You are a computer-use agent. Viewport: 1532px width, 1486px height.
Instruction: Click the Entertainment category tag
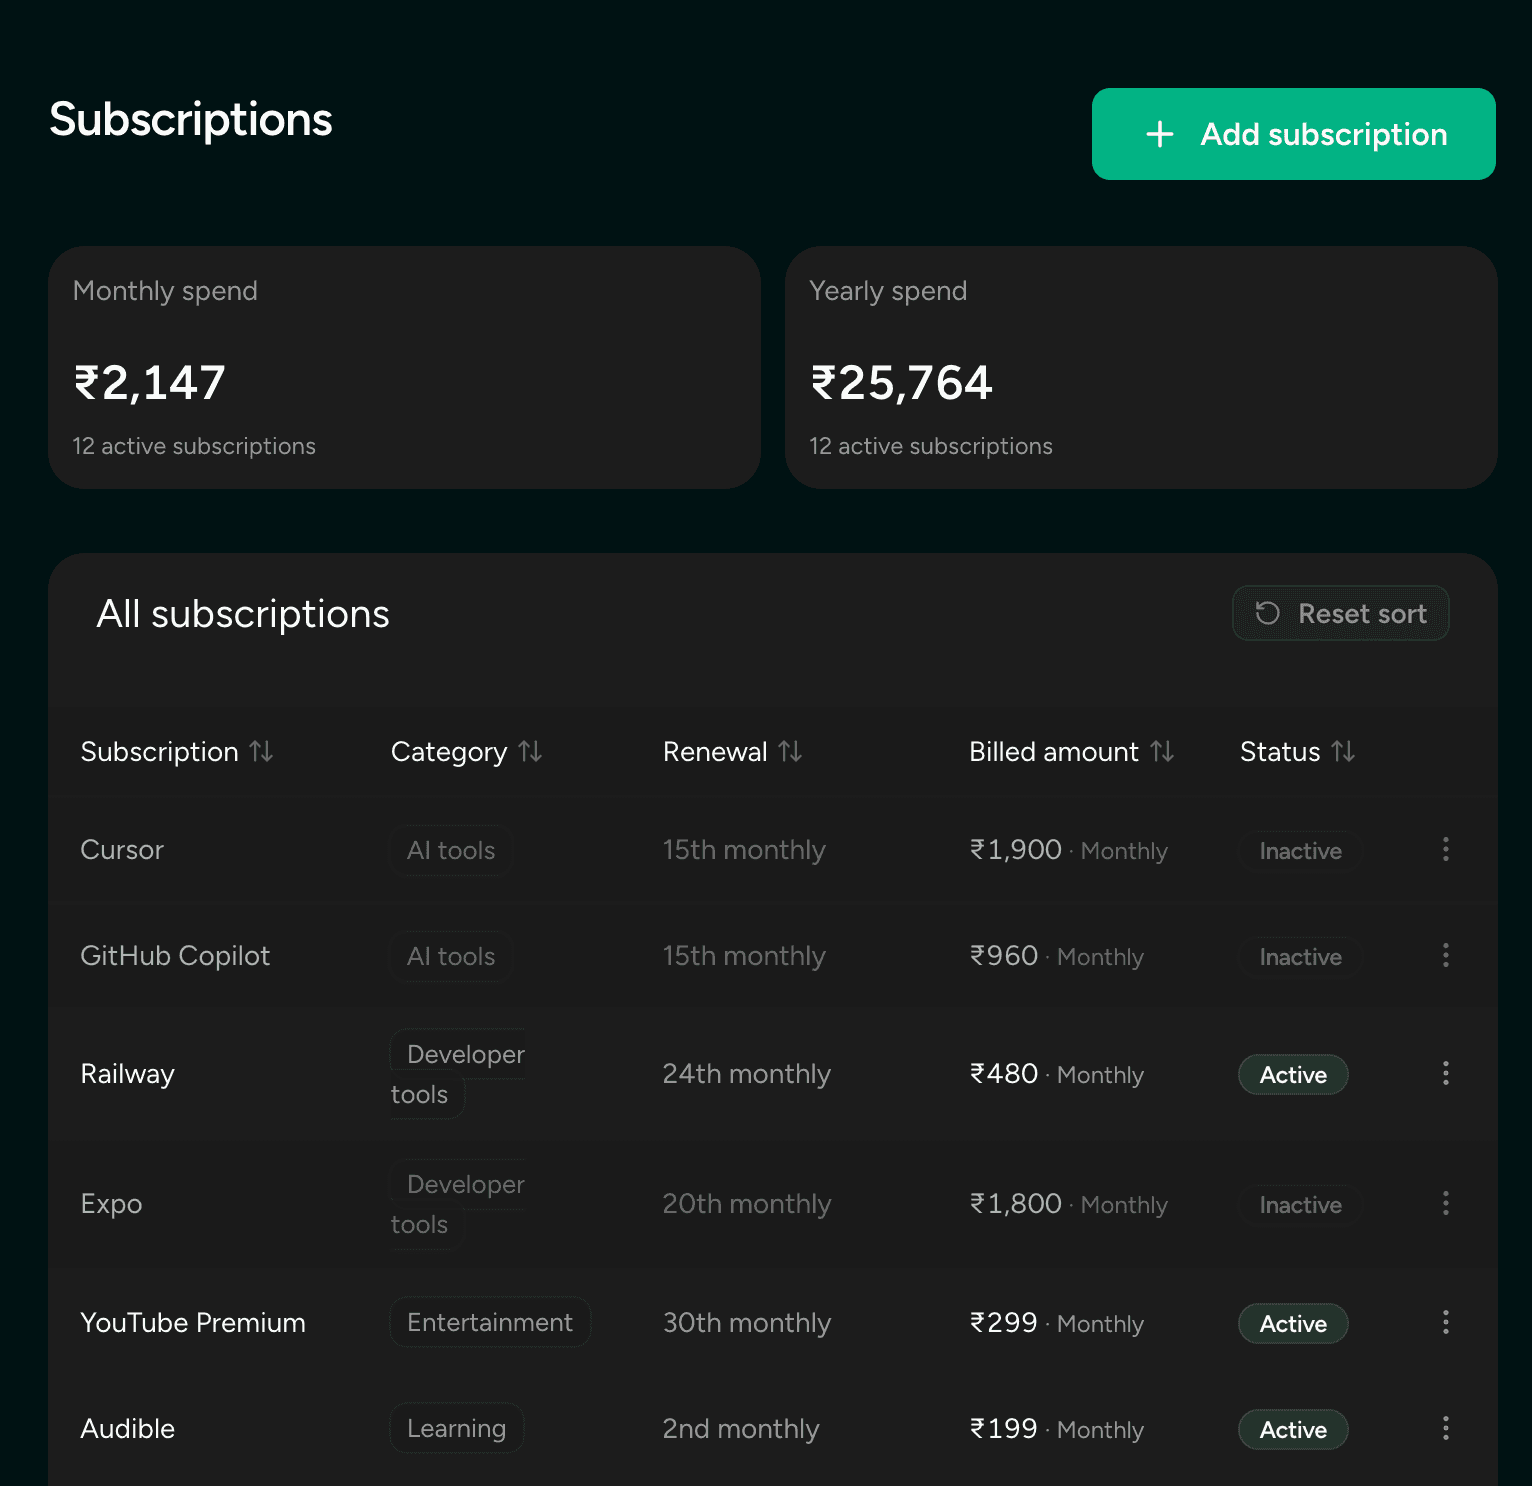coord(490,1322)
